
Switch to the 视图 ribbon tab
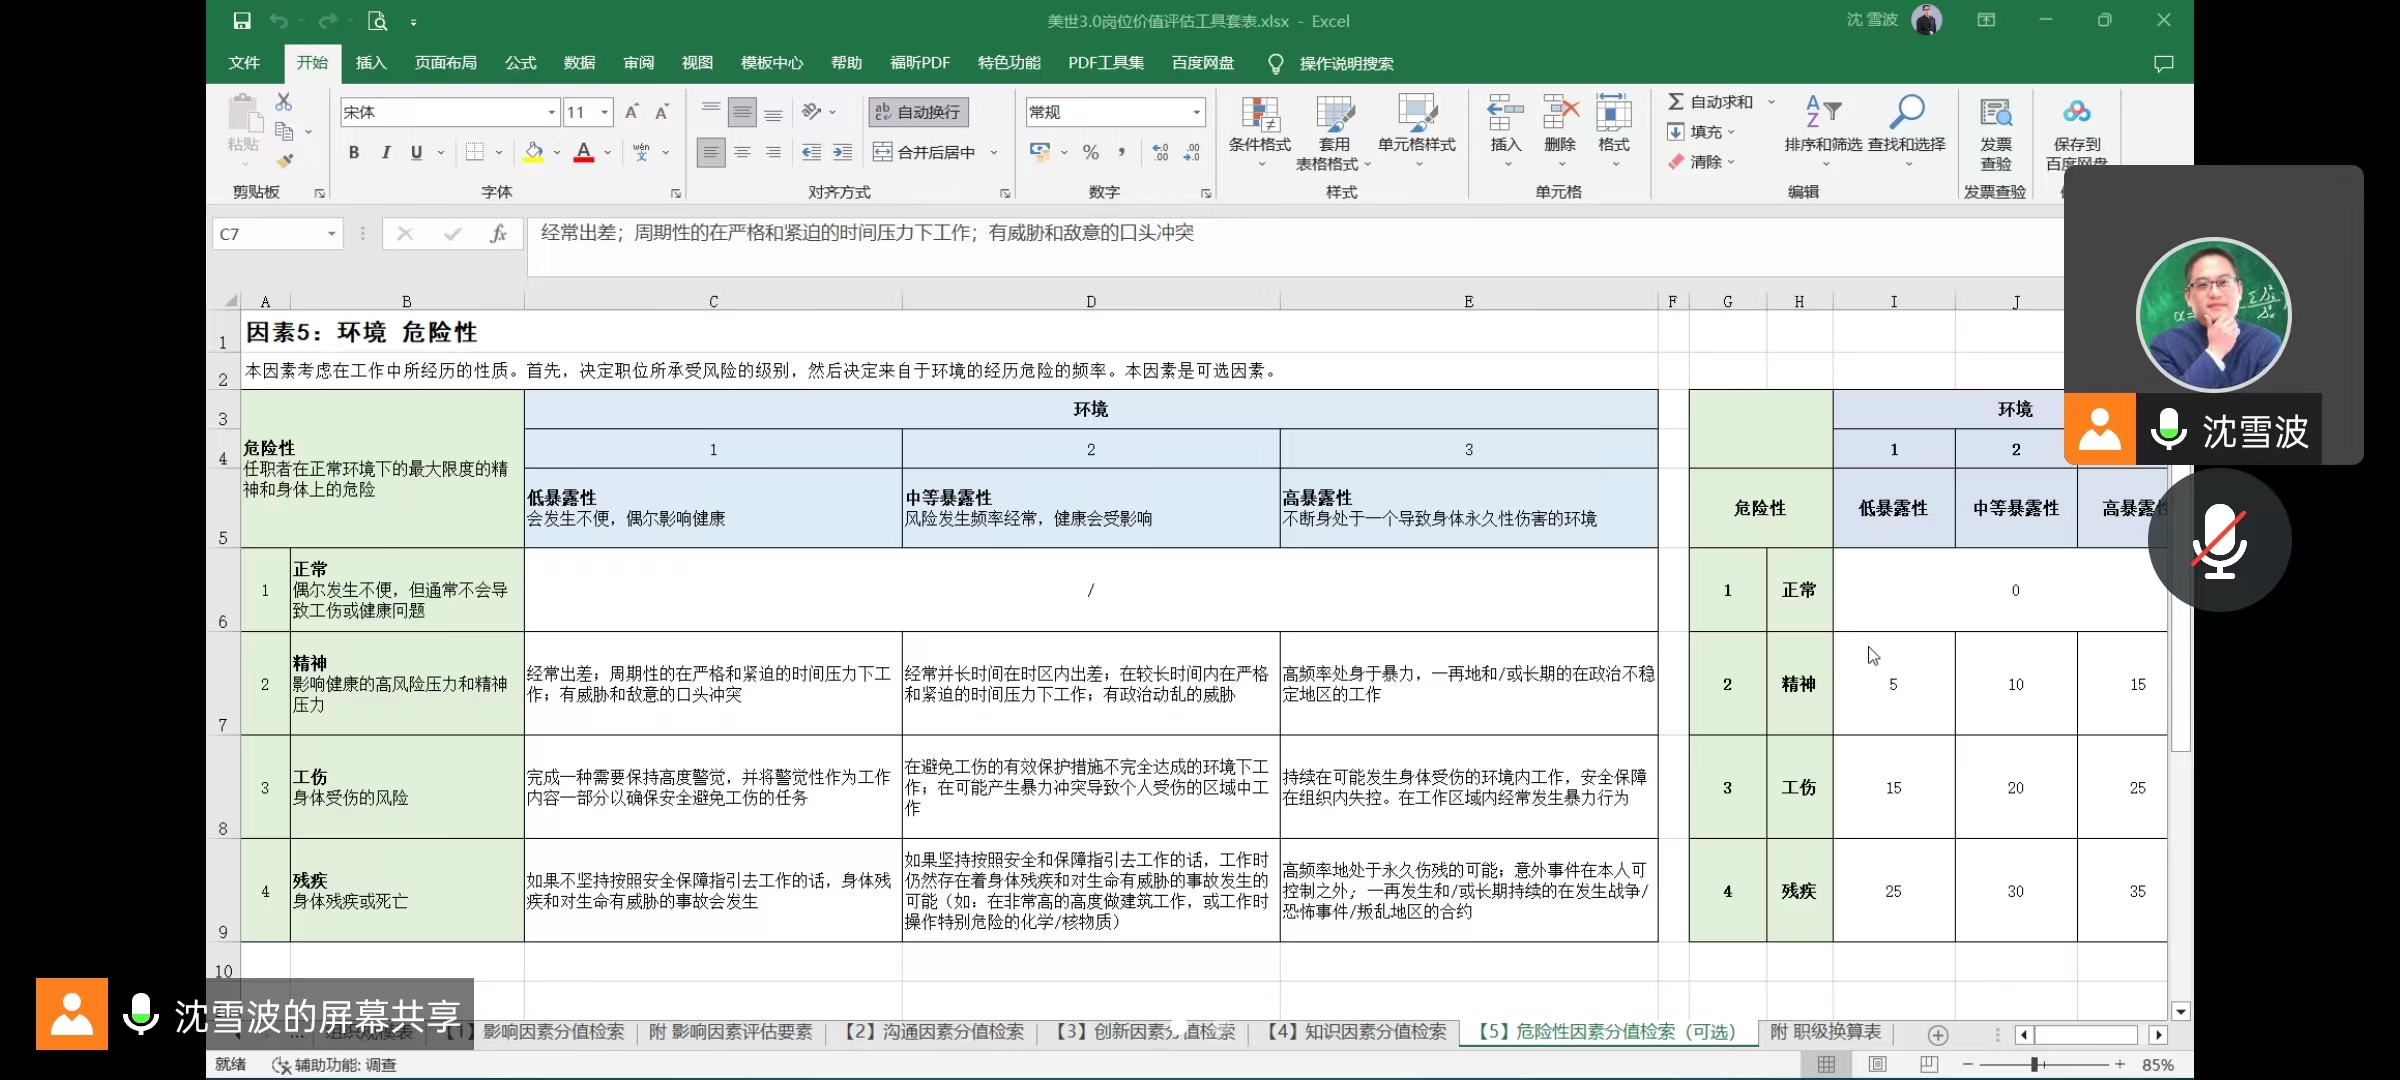(x=697, y=63)
